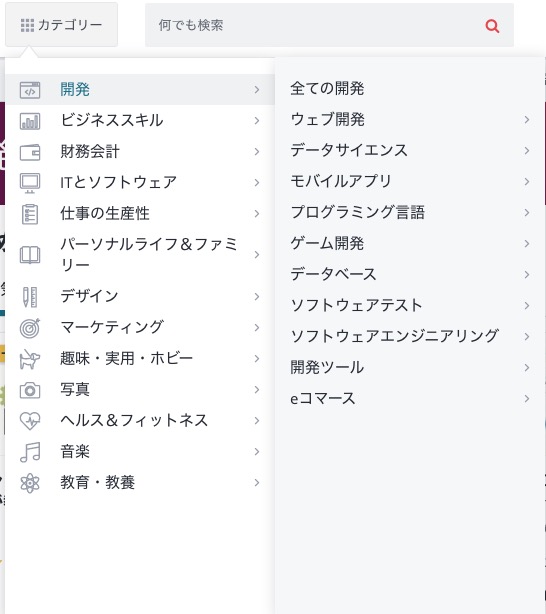Click the monitor icon for ITとソフトウェア
This screenshot has width=546, height=614.
click(30, 183)
